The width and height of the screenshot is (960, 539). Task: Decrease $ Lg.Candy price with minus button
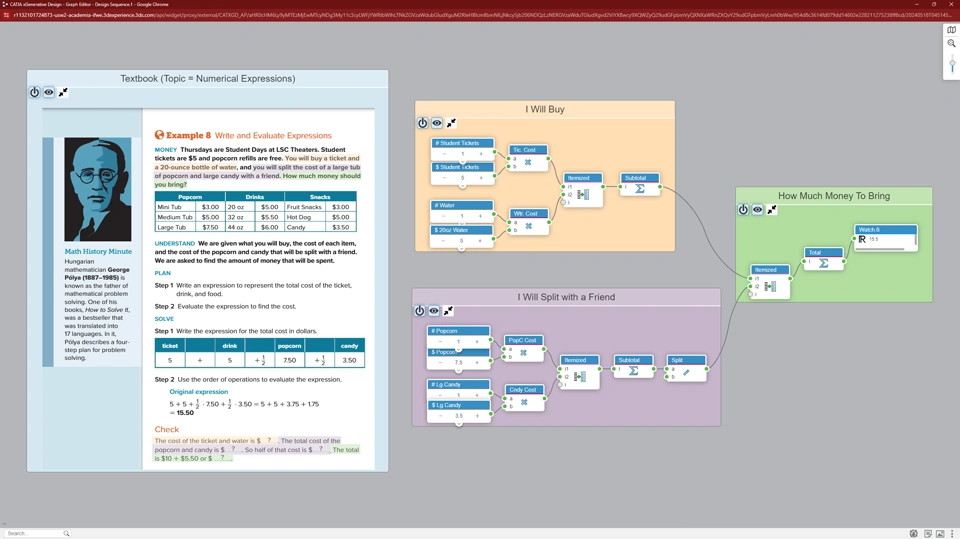(x=440, y=415)
